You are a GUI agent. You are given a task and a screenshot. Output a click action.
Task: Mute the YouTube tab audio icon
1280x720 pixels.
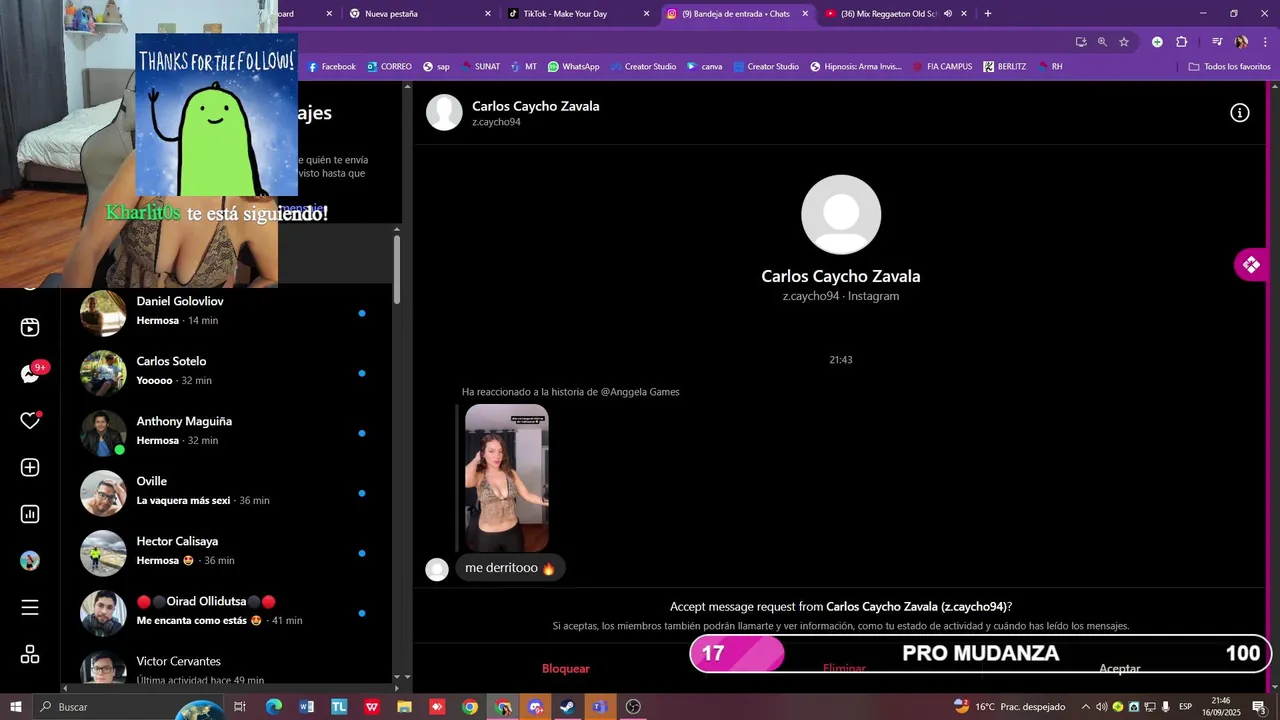pyautogui.click(x=947, y=14)
